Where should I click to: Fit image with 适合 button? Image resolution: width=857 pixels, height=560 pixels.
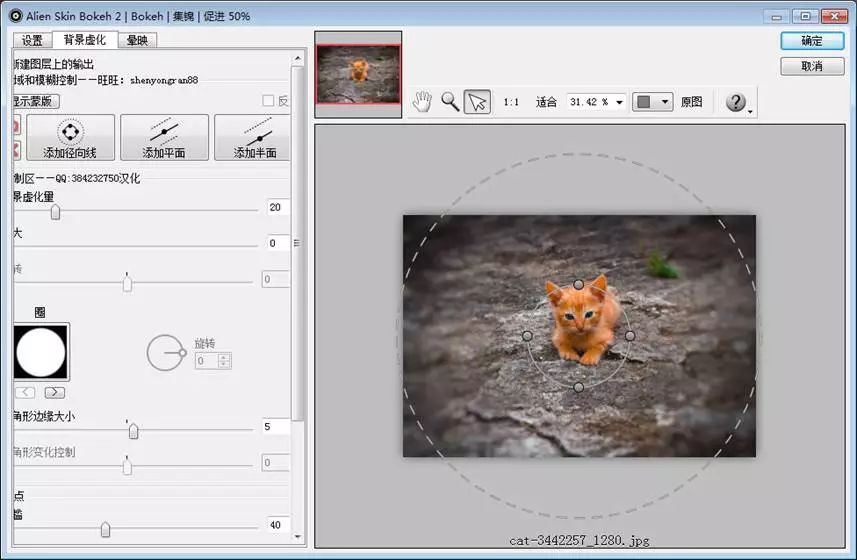pyautogui.click(x=546, y=102)
